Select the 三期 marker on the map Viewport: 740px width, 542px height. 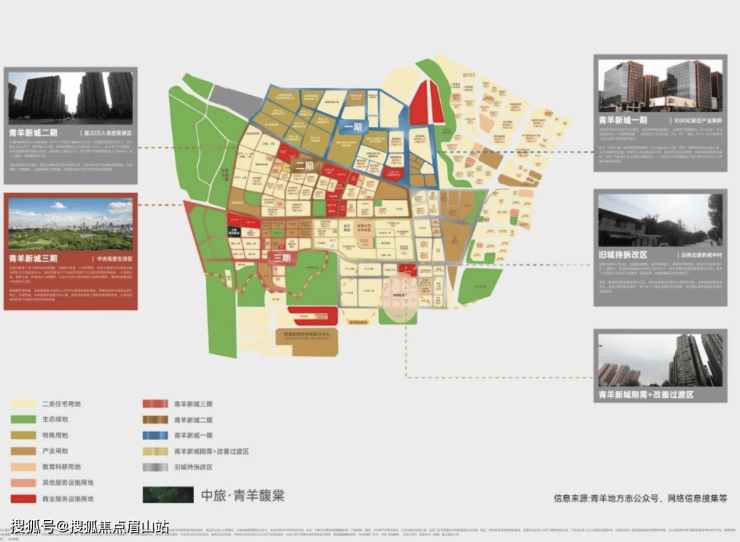[x=284, y=258]
